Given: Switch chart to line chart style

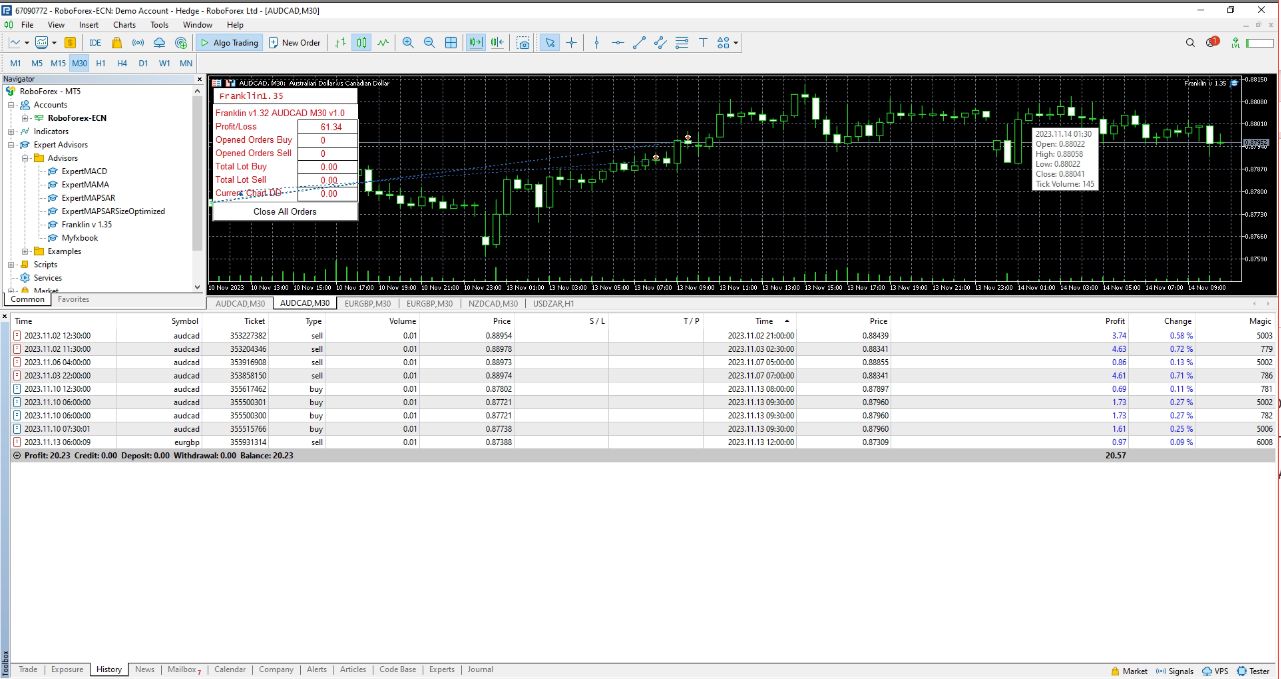Looking at the screenshot, I should point(383,43).
